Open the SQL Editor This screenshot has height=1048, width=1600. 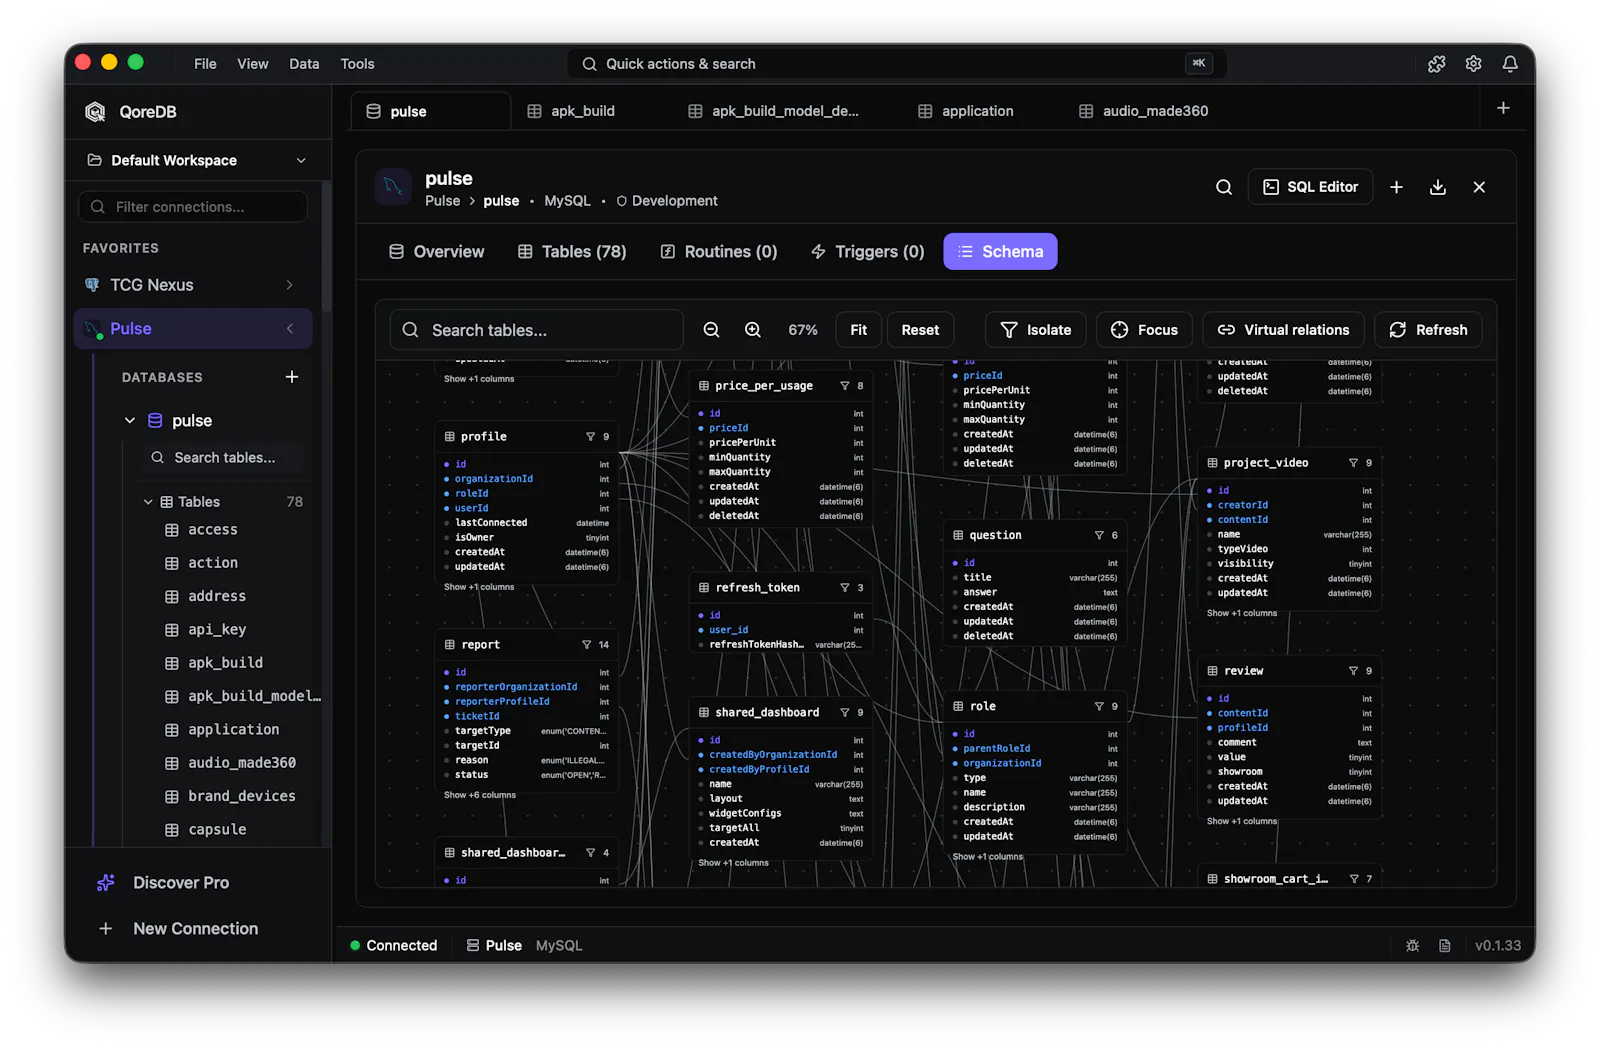pyautogui.click(x=1310, y=187)
